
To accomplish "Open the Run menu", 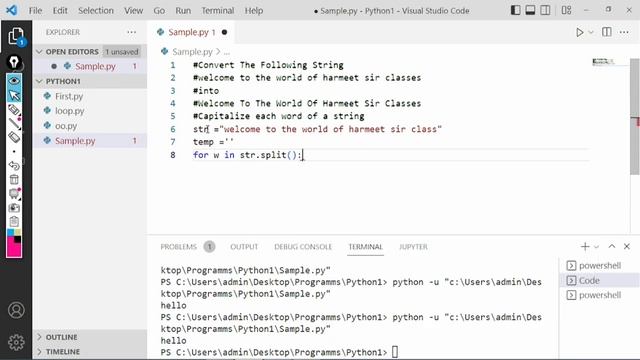I will tap(183, 11).
